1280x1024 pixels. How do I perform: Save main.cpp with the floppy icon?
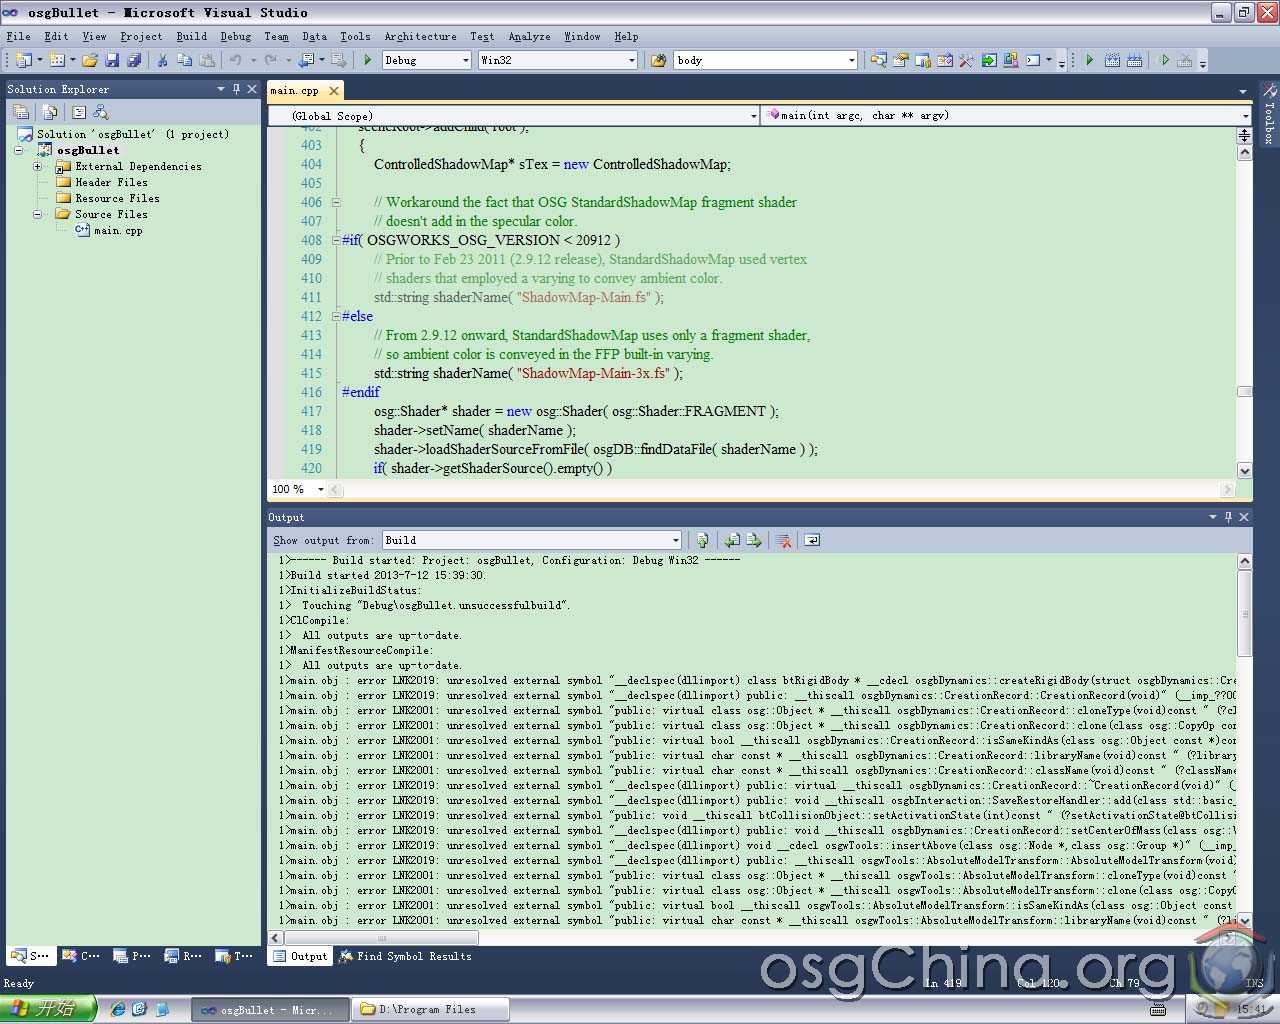pyautogui.click(x=112, y=60)
